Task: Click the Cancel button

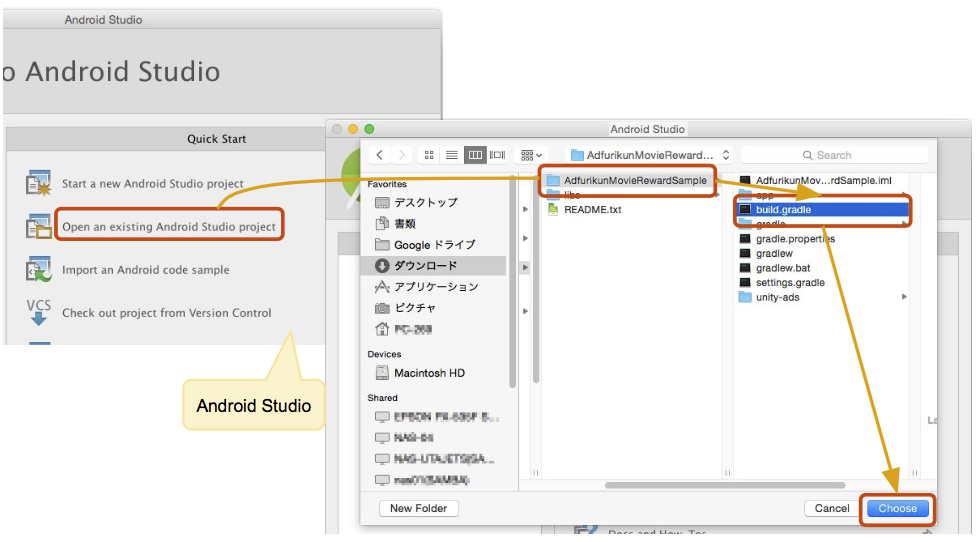Action: [832, 508]
